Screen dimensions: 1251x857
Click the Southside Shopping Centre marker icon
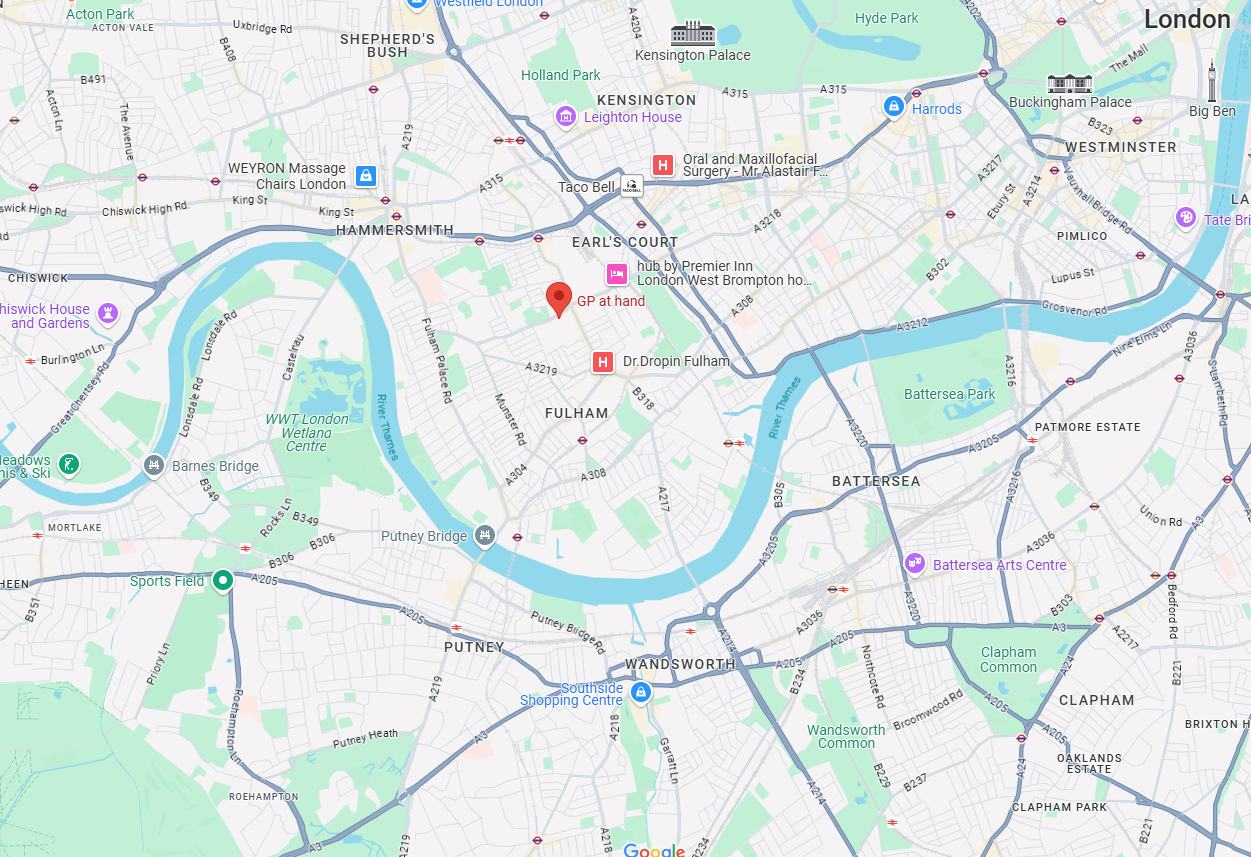click(641, 692)
